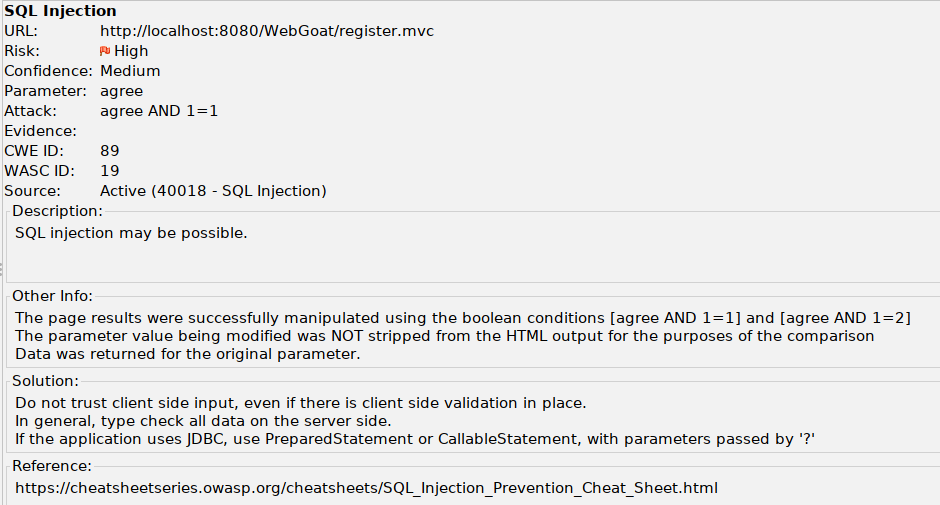This screenshot has height=505, width=940.
Task: Click the WASC ID value 19
Action: [109, 171]
